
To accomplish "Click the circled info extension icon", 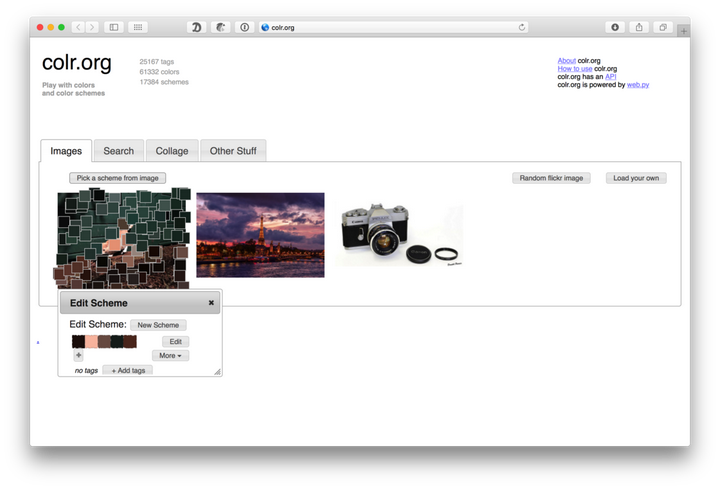I will 245,27.
